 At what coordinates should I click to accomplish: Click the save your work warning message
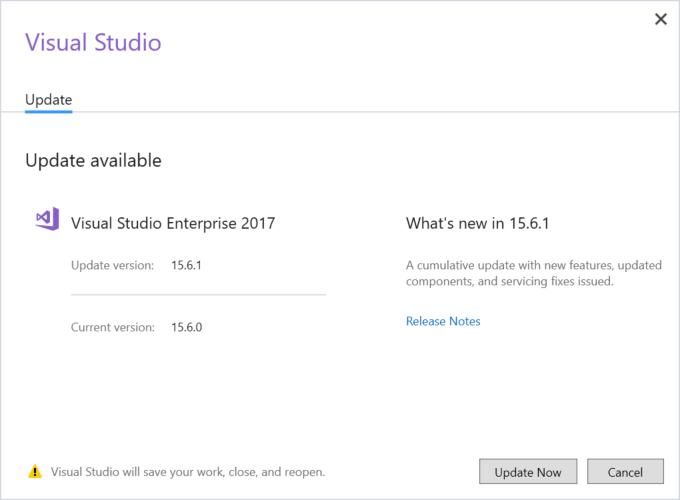(188, 471)
